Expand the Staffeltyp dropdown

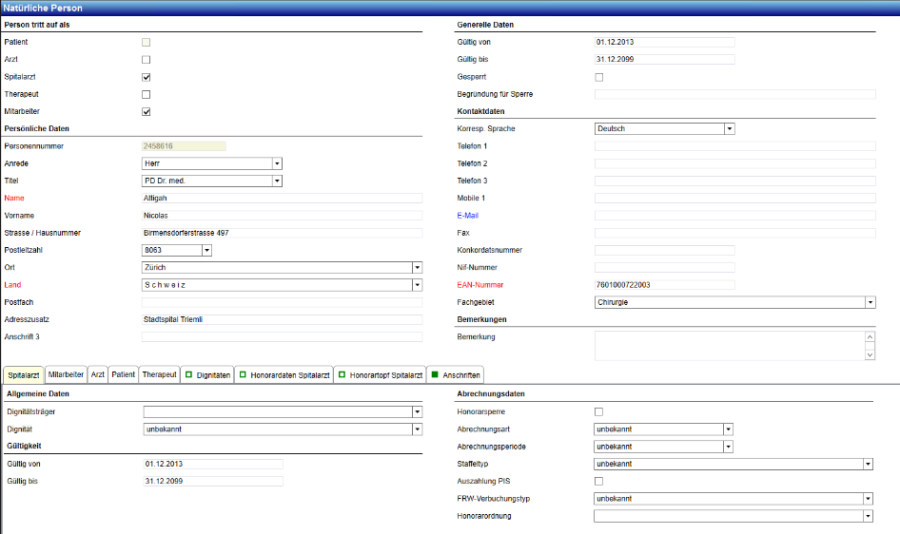click(869, 464)
